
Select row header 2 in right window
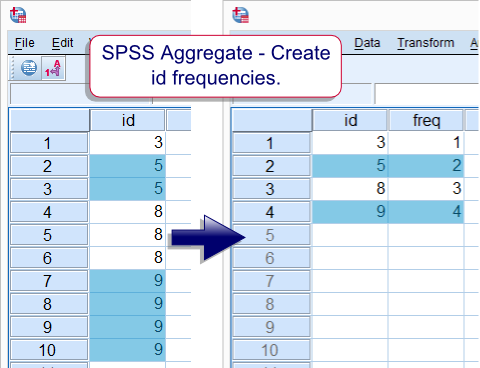[272, 166]
